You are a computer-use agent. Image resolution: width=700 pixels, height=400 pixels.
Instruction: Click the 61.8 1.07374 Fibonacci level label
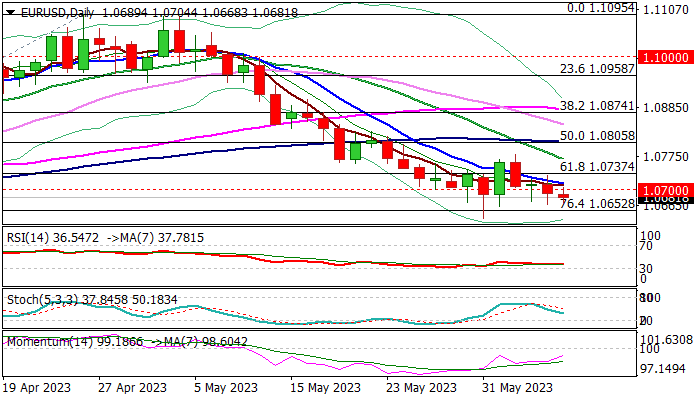[595, 167]
